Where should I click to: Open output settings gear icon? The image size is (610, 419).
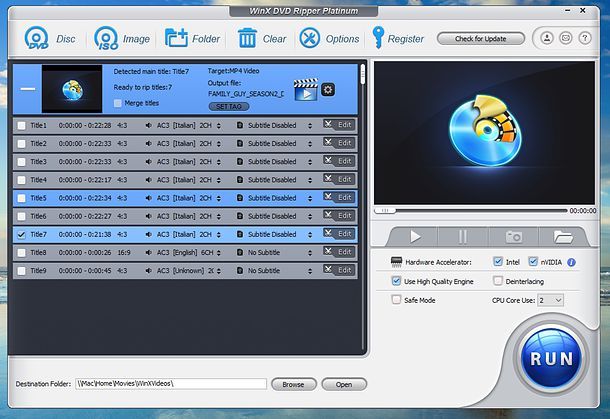[328, 90]
